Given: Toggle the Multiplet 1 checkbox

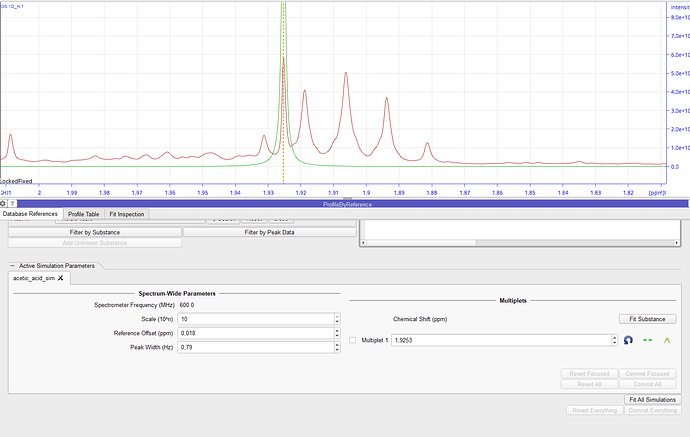Looking at the screenshot, I should click(x=354, y=340).
